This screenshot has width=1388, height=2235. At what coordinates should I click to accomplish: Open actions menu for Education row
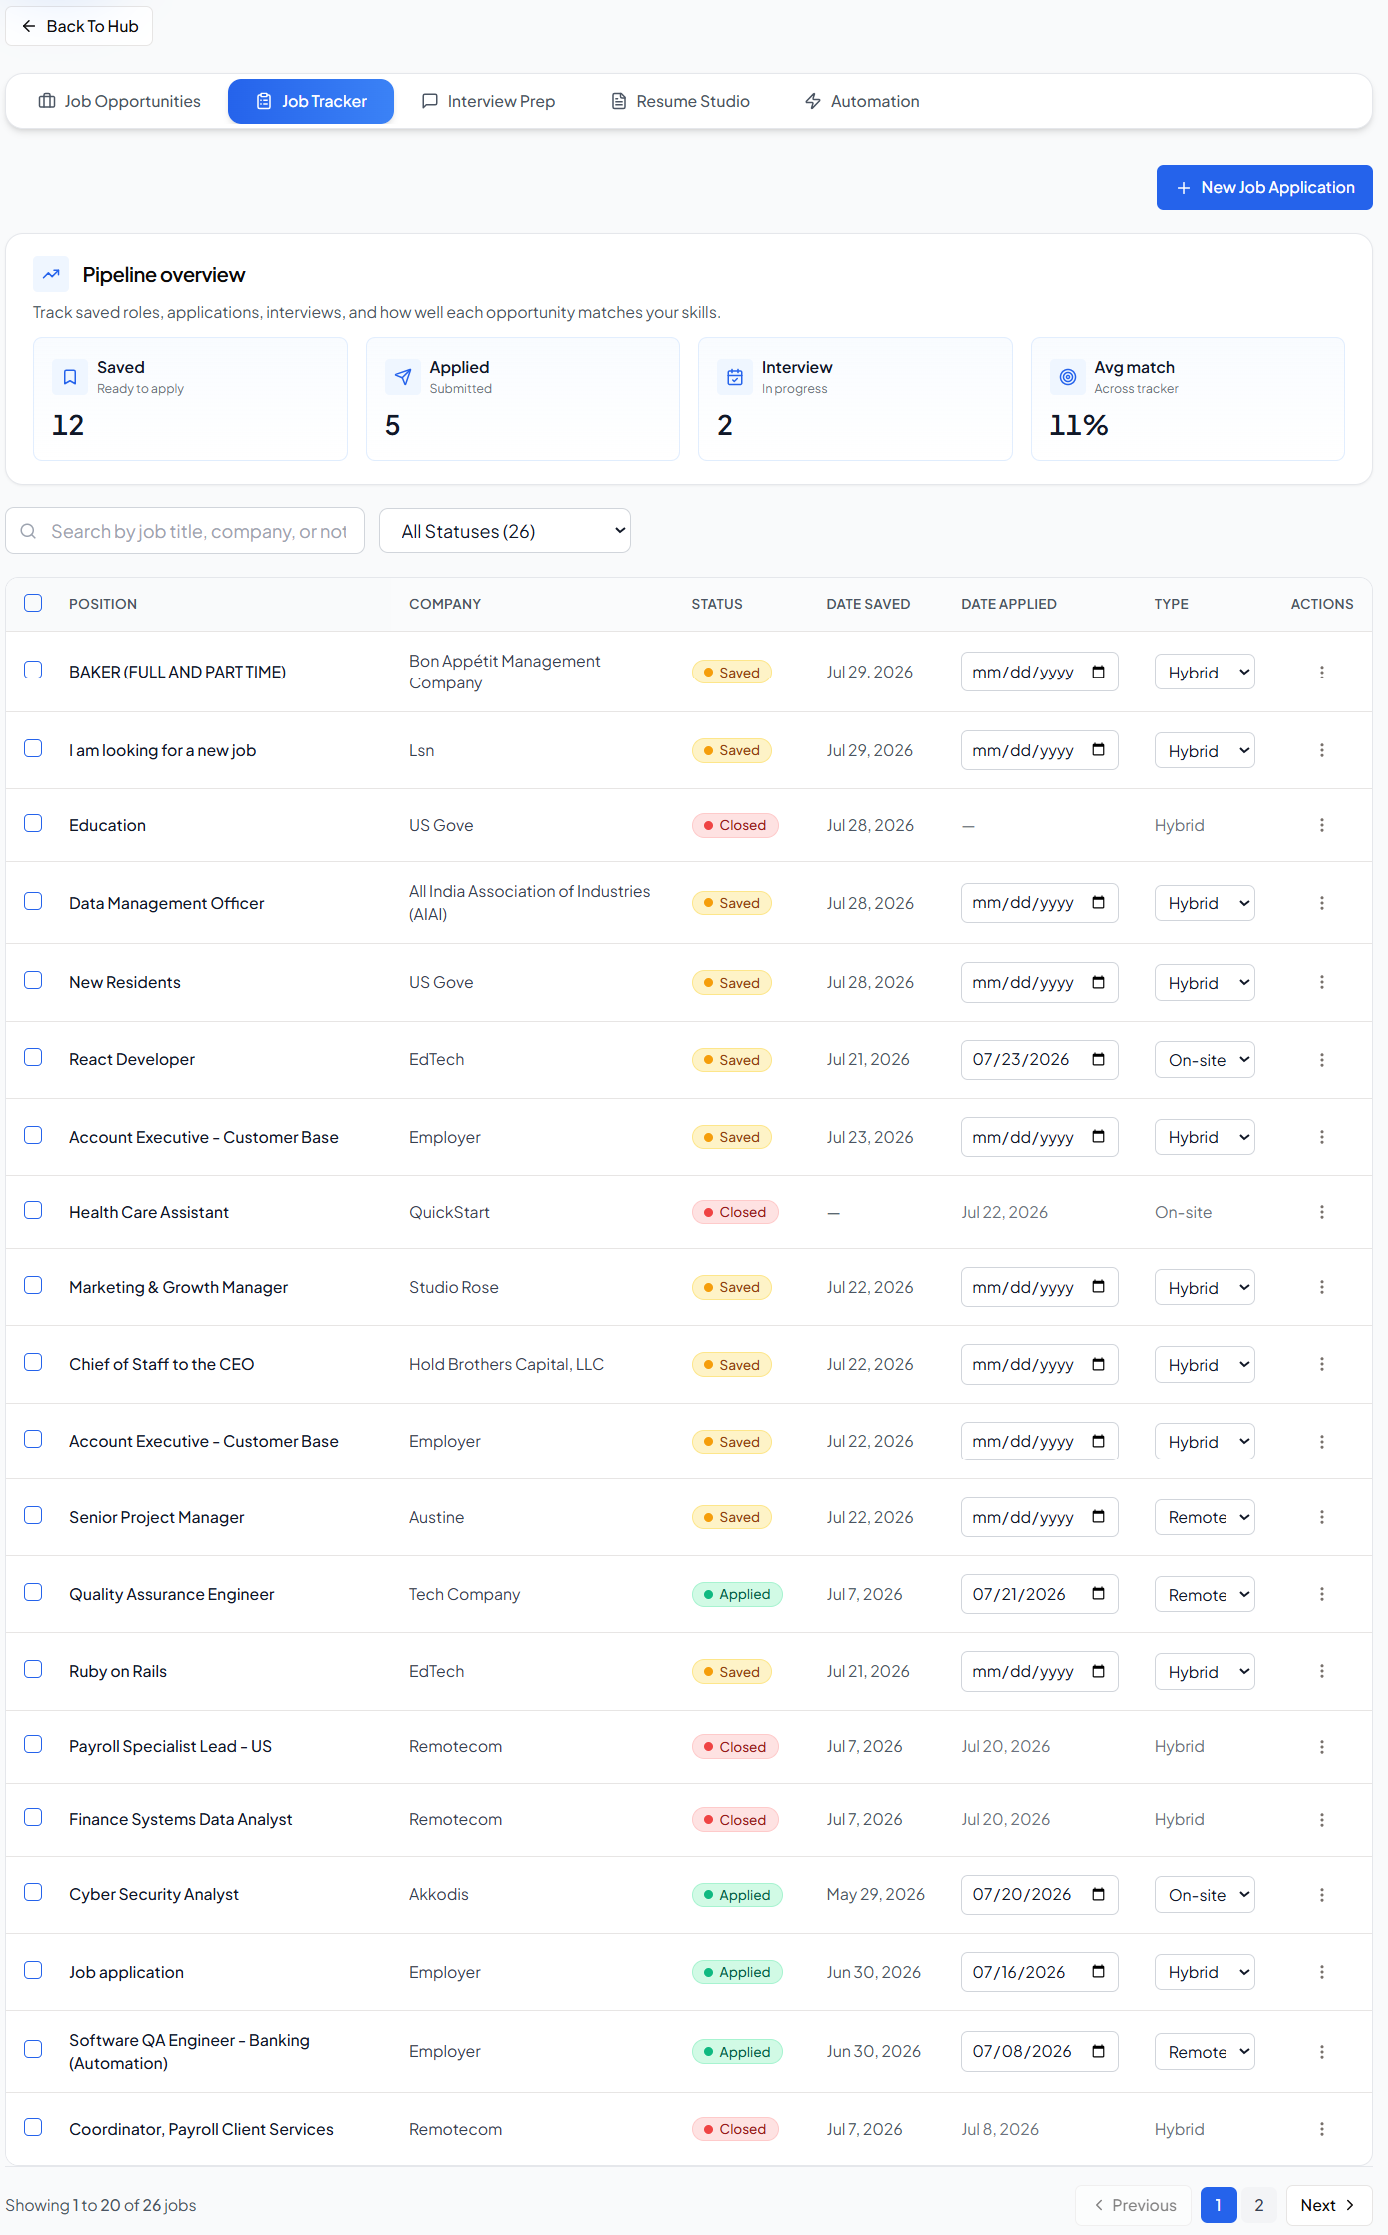coord(1321,825)
